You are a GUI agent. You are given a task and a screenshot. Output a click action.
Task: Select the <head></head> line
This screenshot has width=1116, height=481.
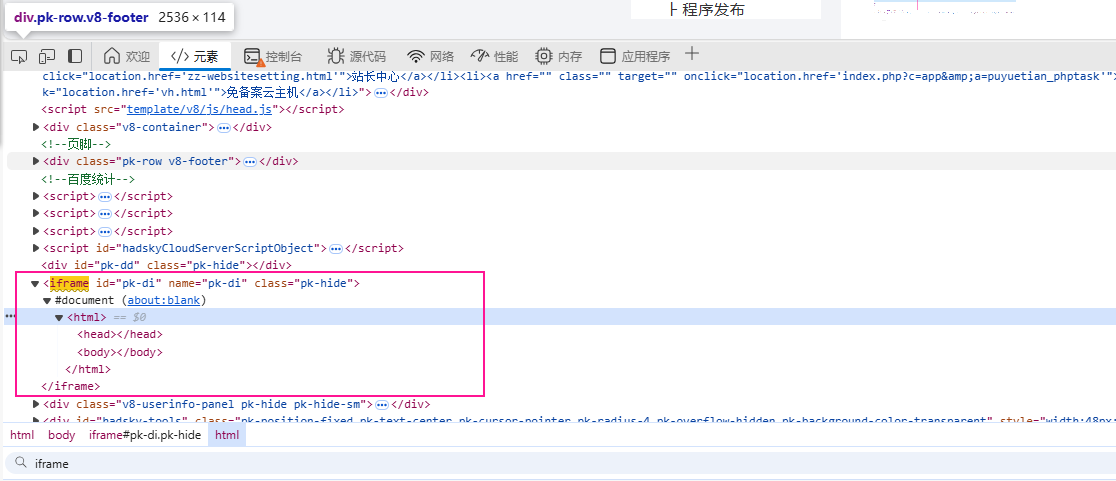(120, 334)
